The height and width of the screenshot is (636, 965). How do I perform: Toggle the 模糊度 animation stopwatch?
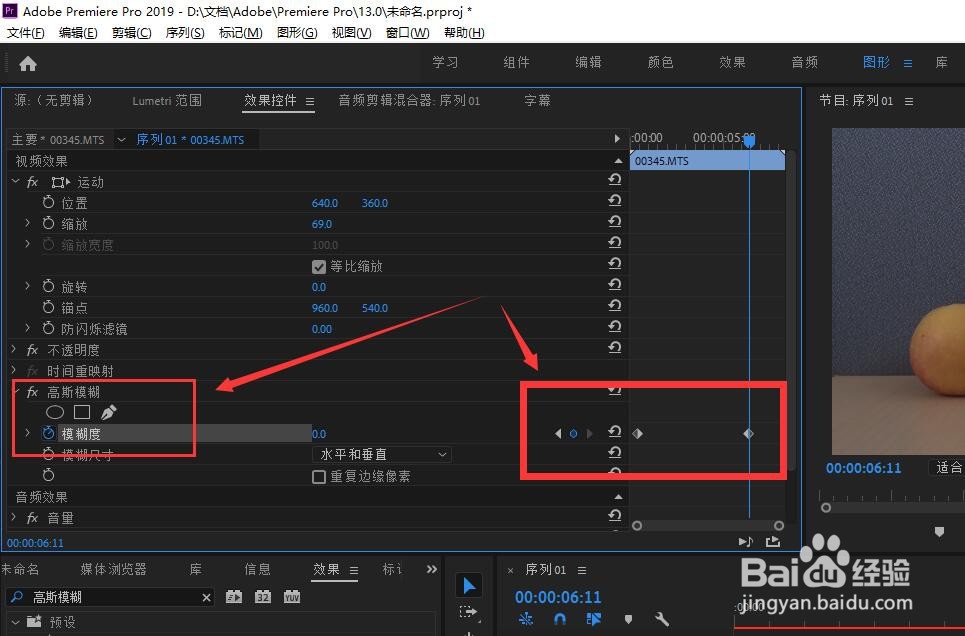coord(48,433)
